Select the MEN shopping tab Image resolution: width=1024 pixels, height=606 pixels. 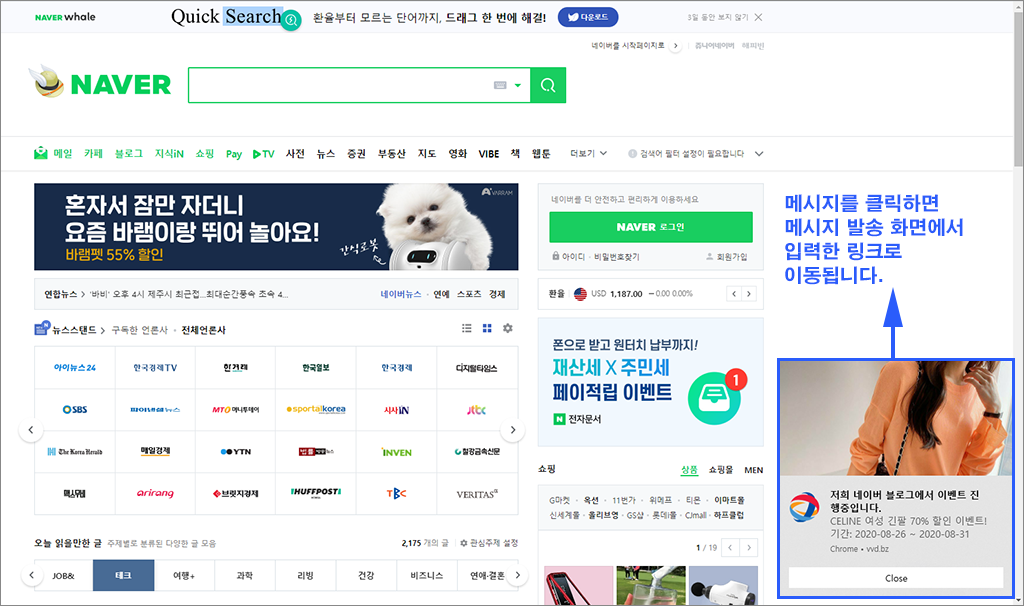pyautogui.click(x=754, y=470)
